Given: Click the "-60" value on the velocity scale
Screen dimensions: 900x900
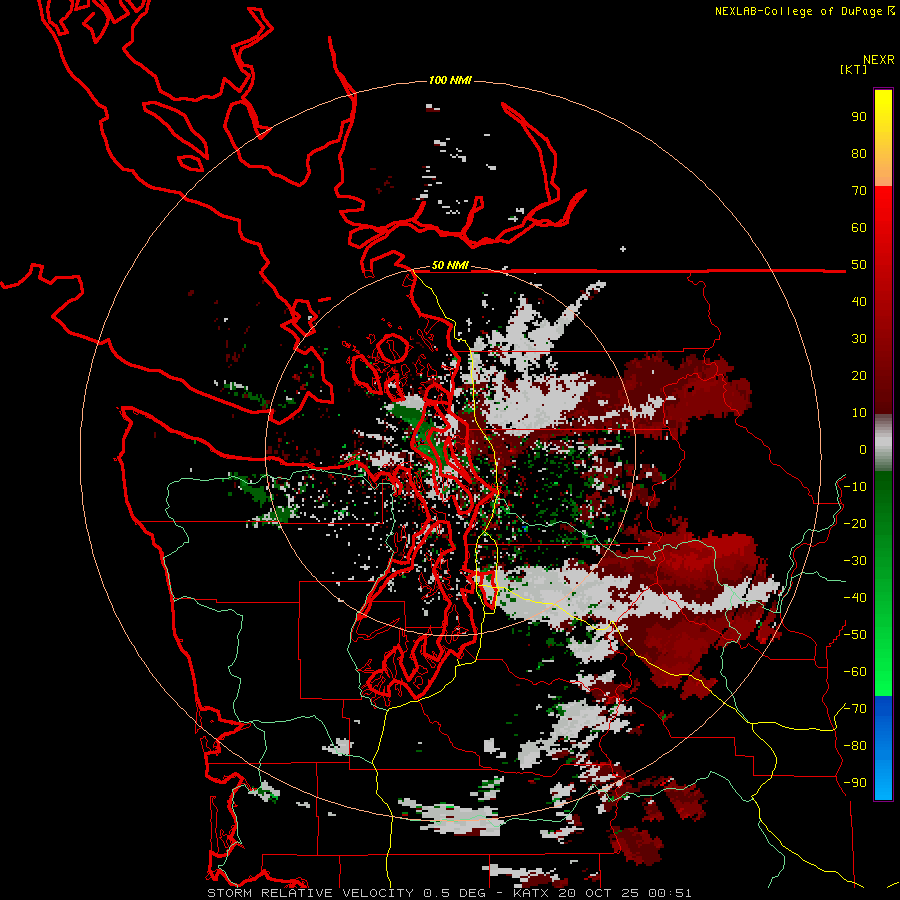Looking at the screenshot, I should coord(855,672).
